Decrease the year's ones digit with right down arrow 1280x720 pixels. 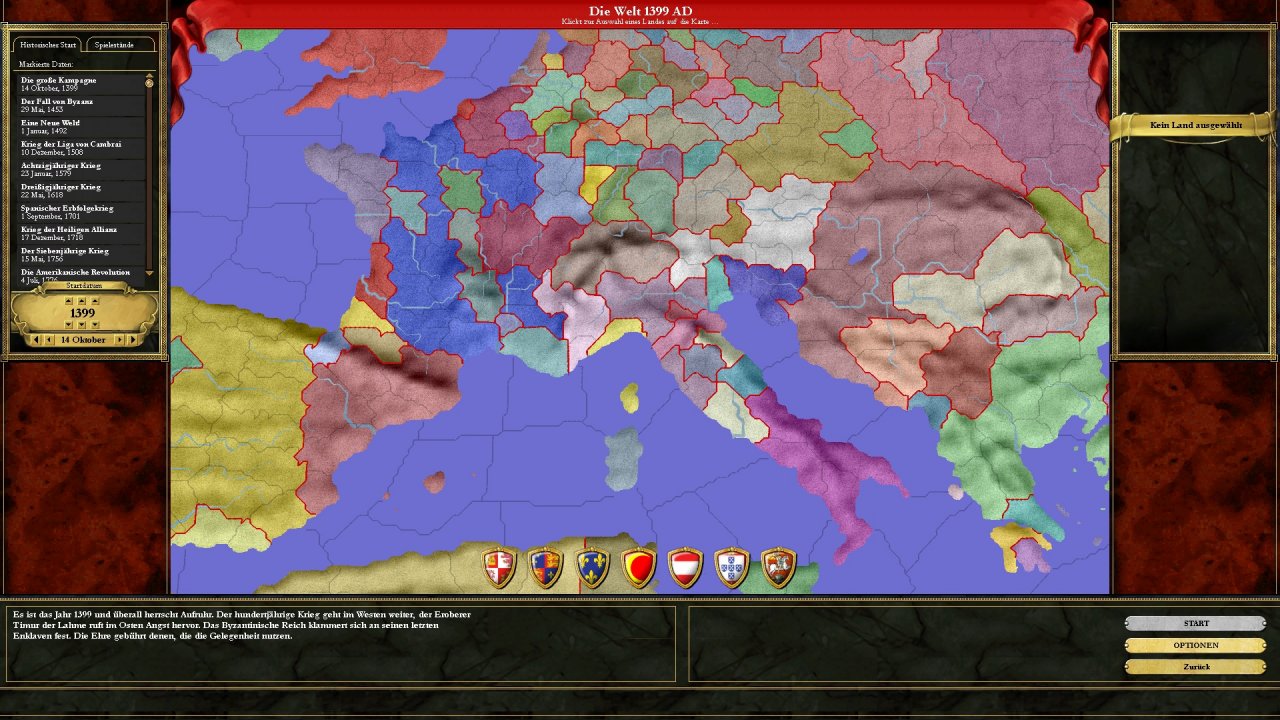pos(95,324)
